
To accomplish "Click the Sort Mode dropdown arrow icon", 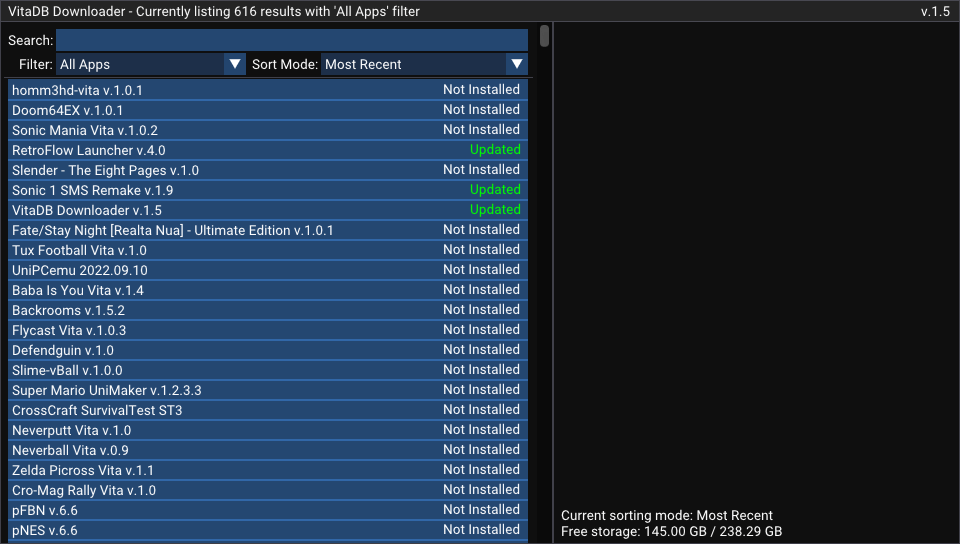I will pos(517,64).
